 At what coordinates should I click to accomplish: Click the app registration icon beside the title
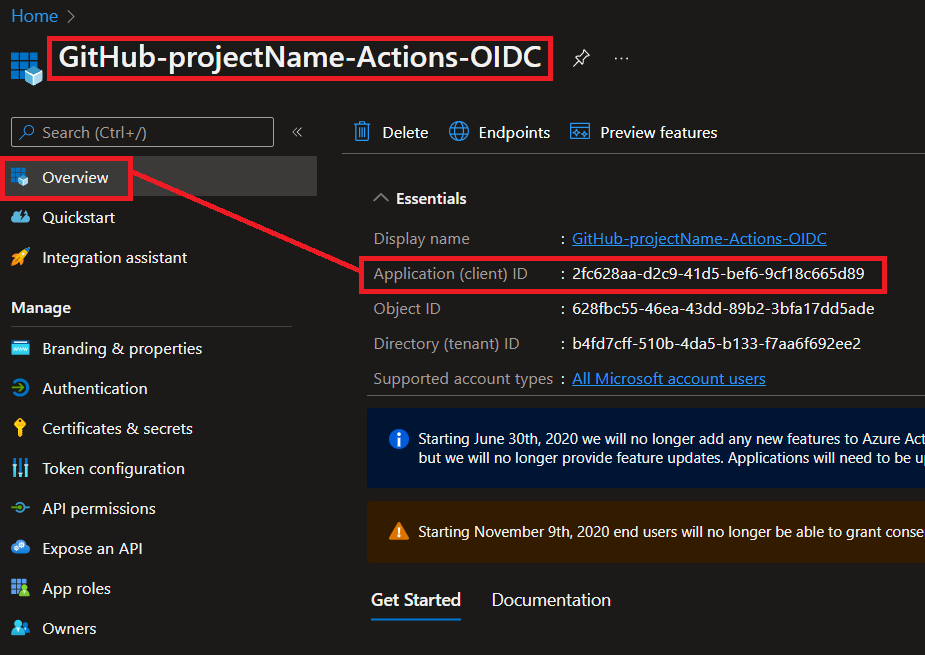pos(27,68)
